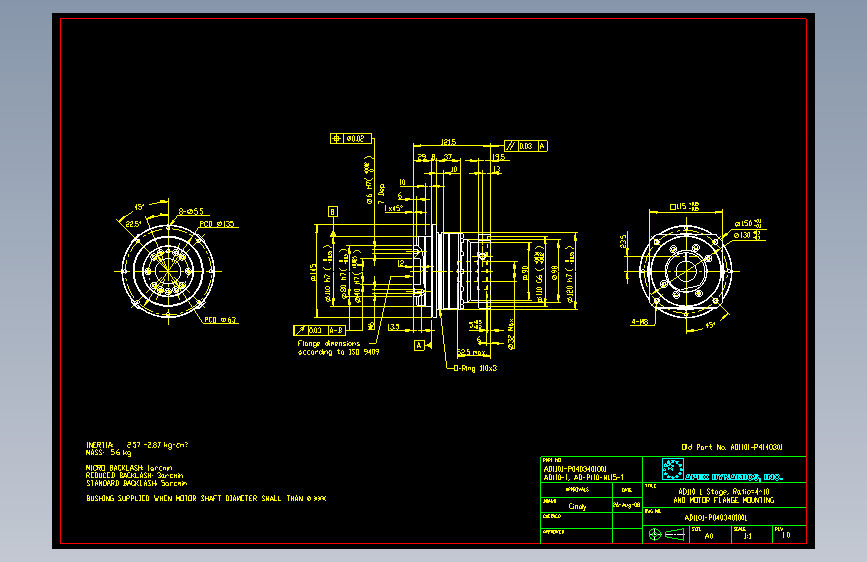867x562 pixels.
Task: Select the '62.5 max' dimension text
Action: (472, 352)
